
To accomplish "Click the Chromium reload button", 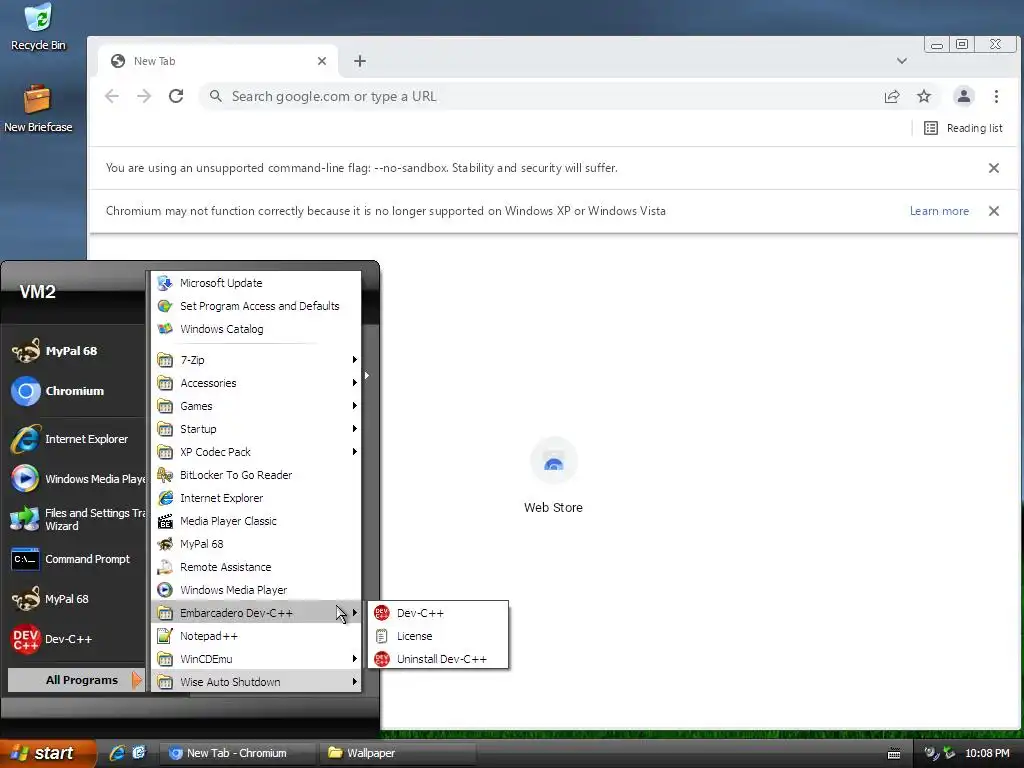I will [x=176, y=96].
